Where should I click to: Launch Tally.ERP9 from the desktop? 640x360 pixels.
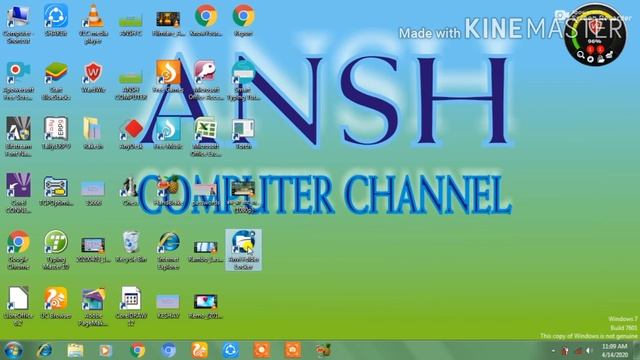click(x=56, y=133)
